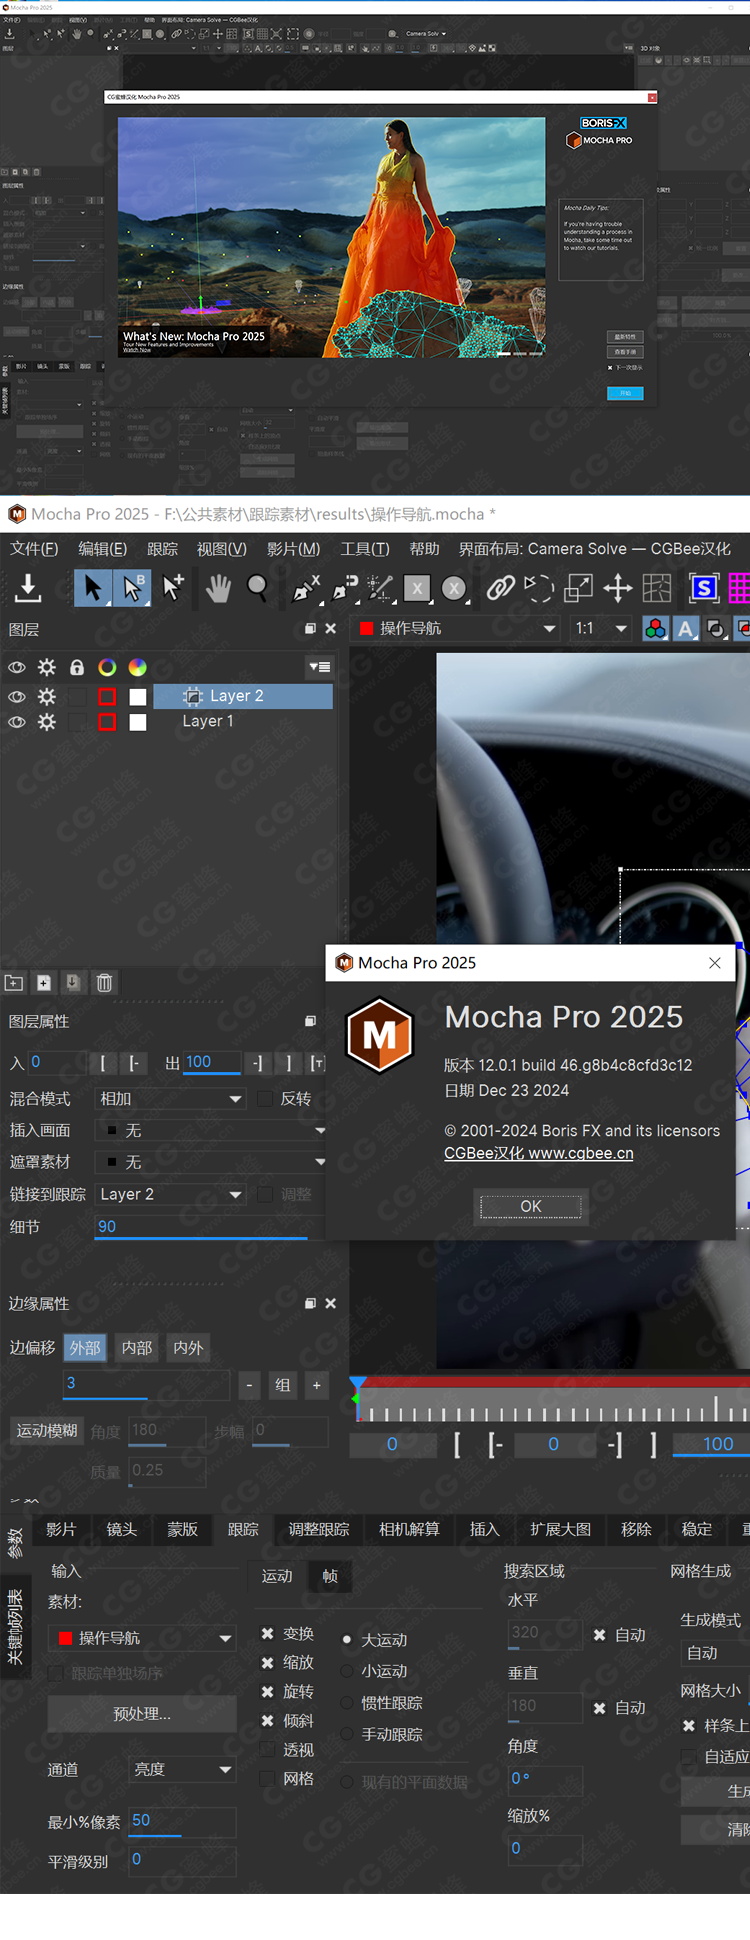Float the 图层 (Layers) panel
The width and height of the screenshot is (750, 1940).
point(310,629)
